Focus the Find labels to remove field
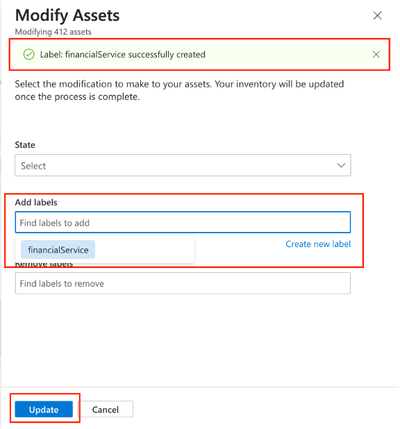 [x=183, y=283]
